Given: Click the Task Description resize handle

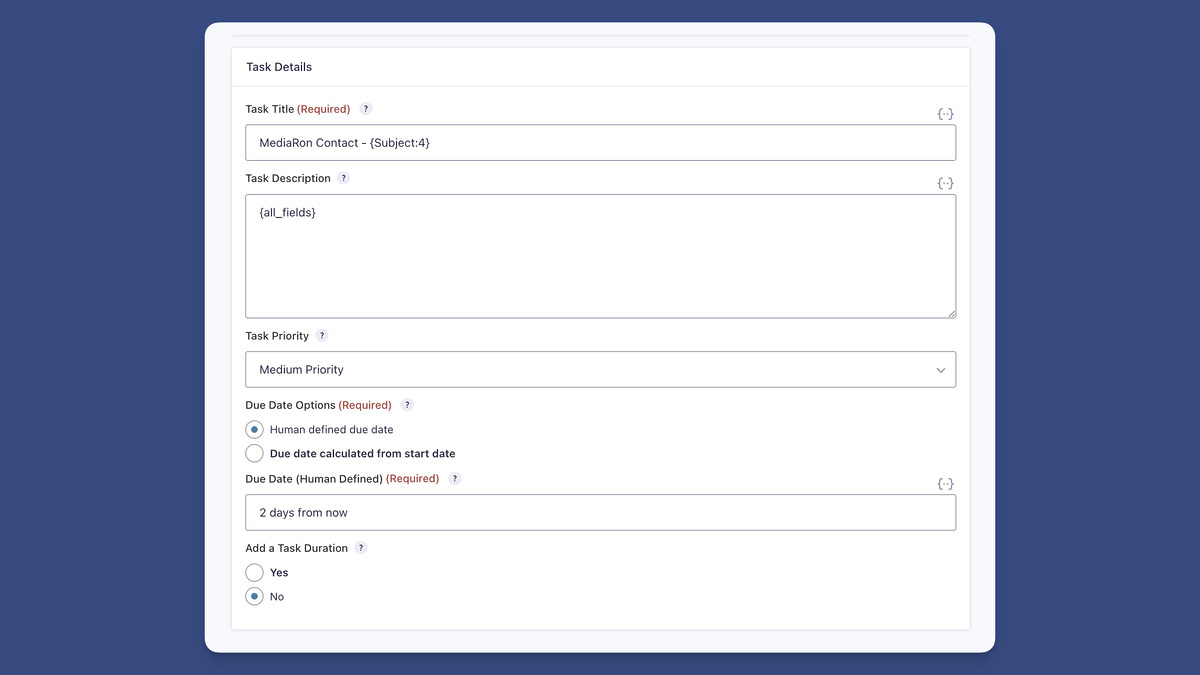Looking at the screenshot, I should 950,313.
